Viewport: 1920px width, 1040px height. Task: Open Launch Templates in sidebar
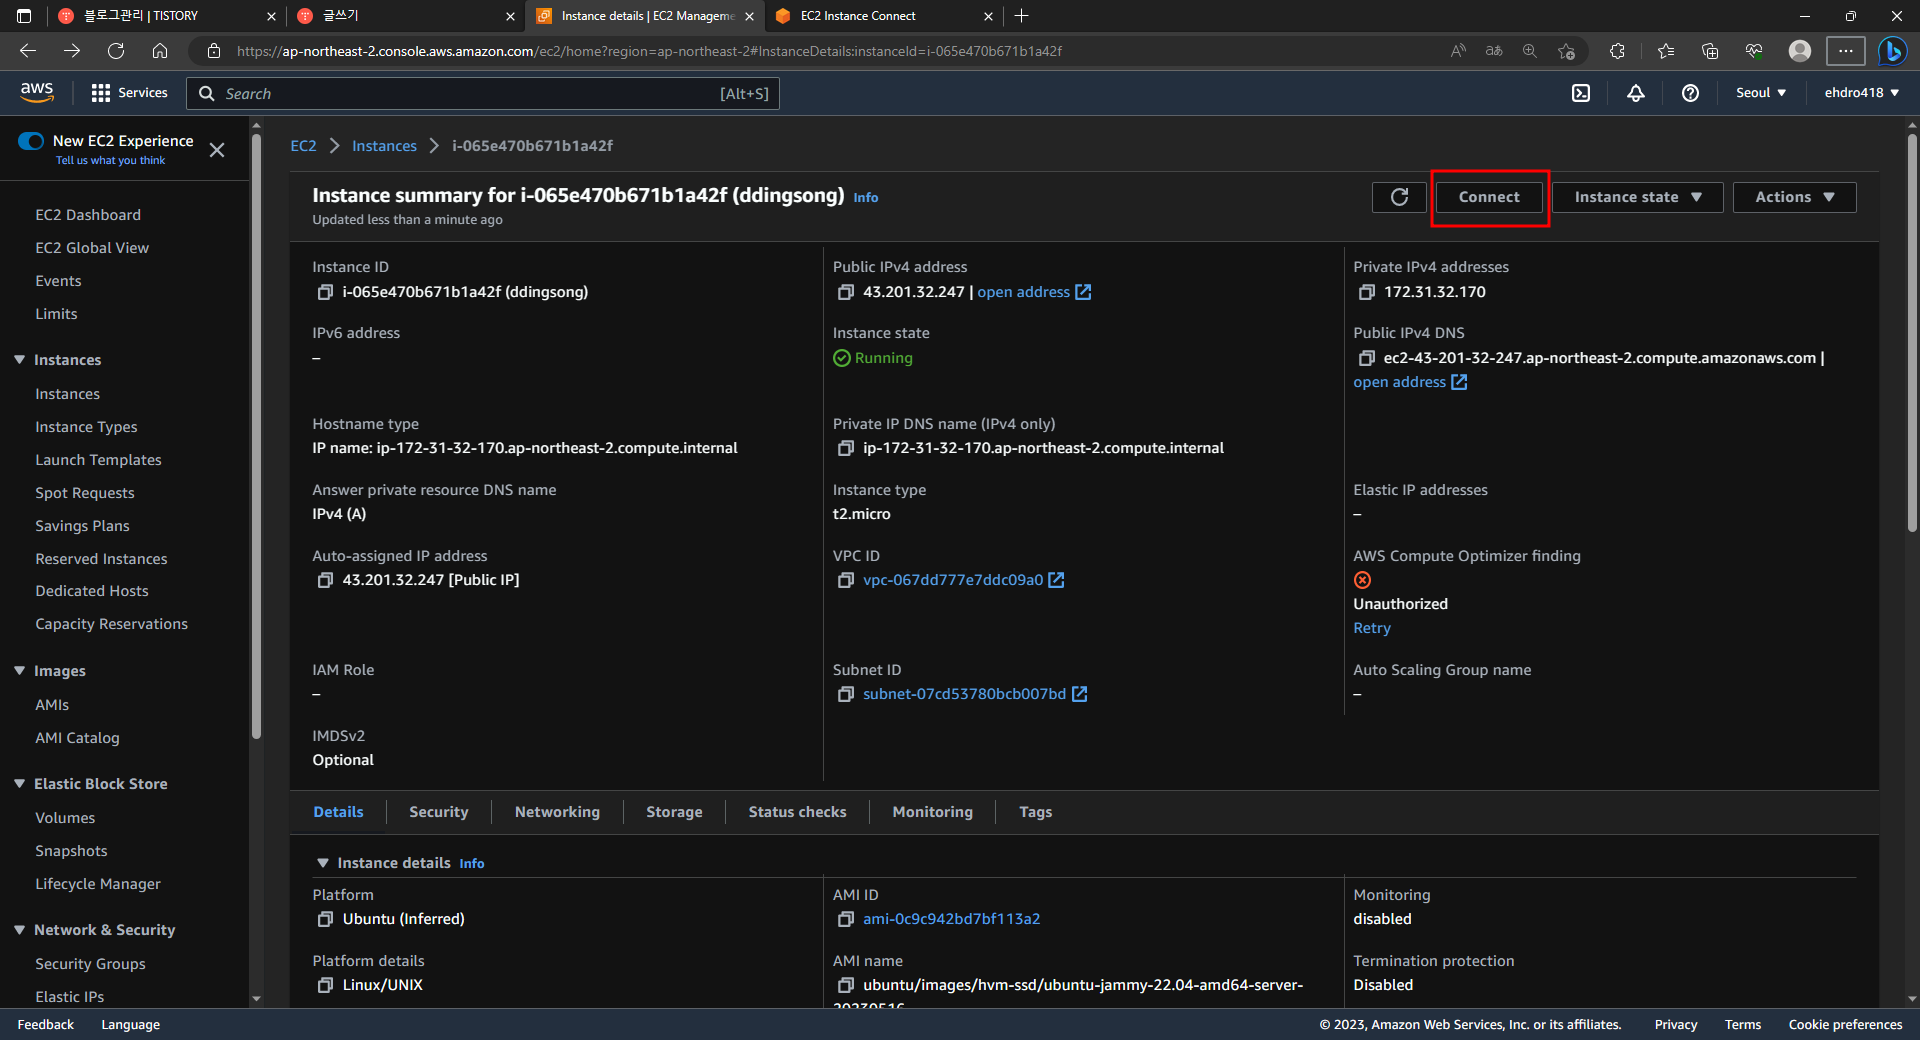[x=98, y=460]
